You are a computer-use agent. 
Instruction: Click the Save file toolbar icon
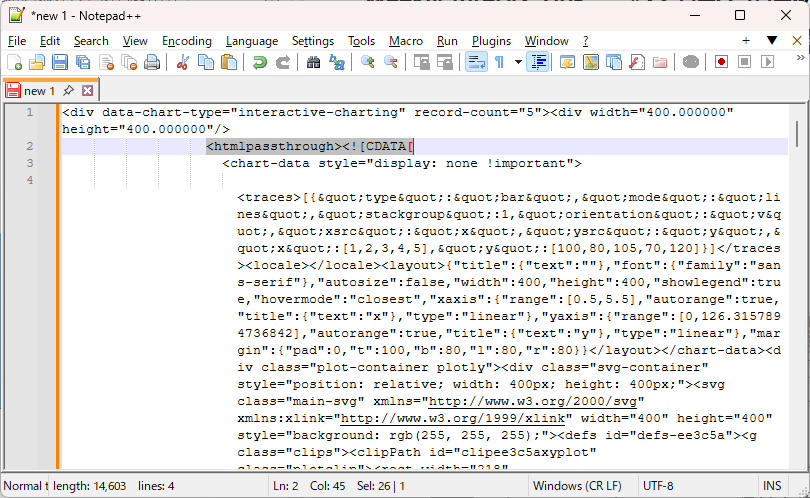point(60,62)
